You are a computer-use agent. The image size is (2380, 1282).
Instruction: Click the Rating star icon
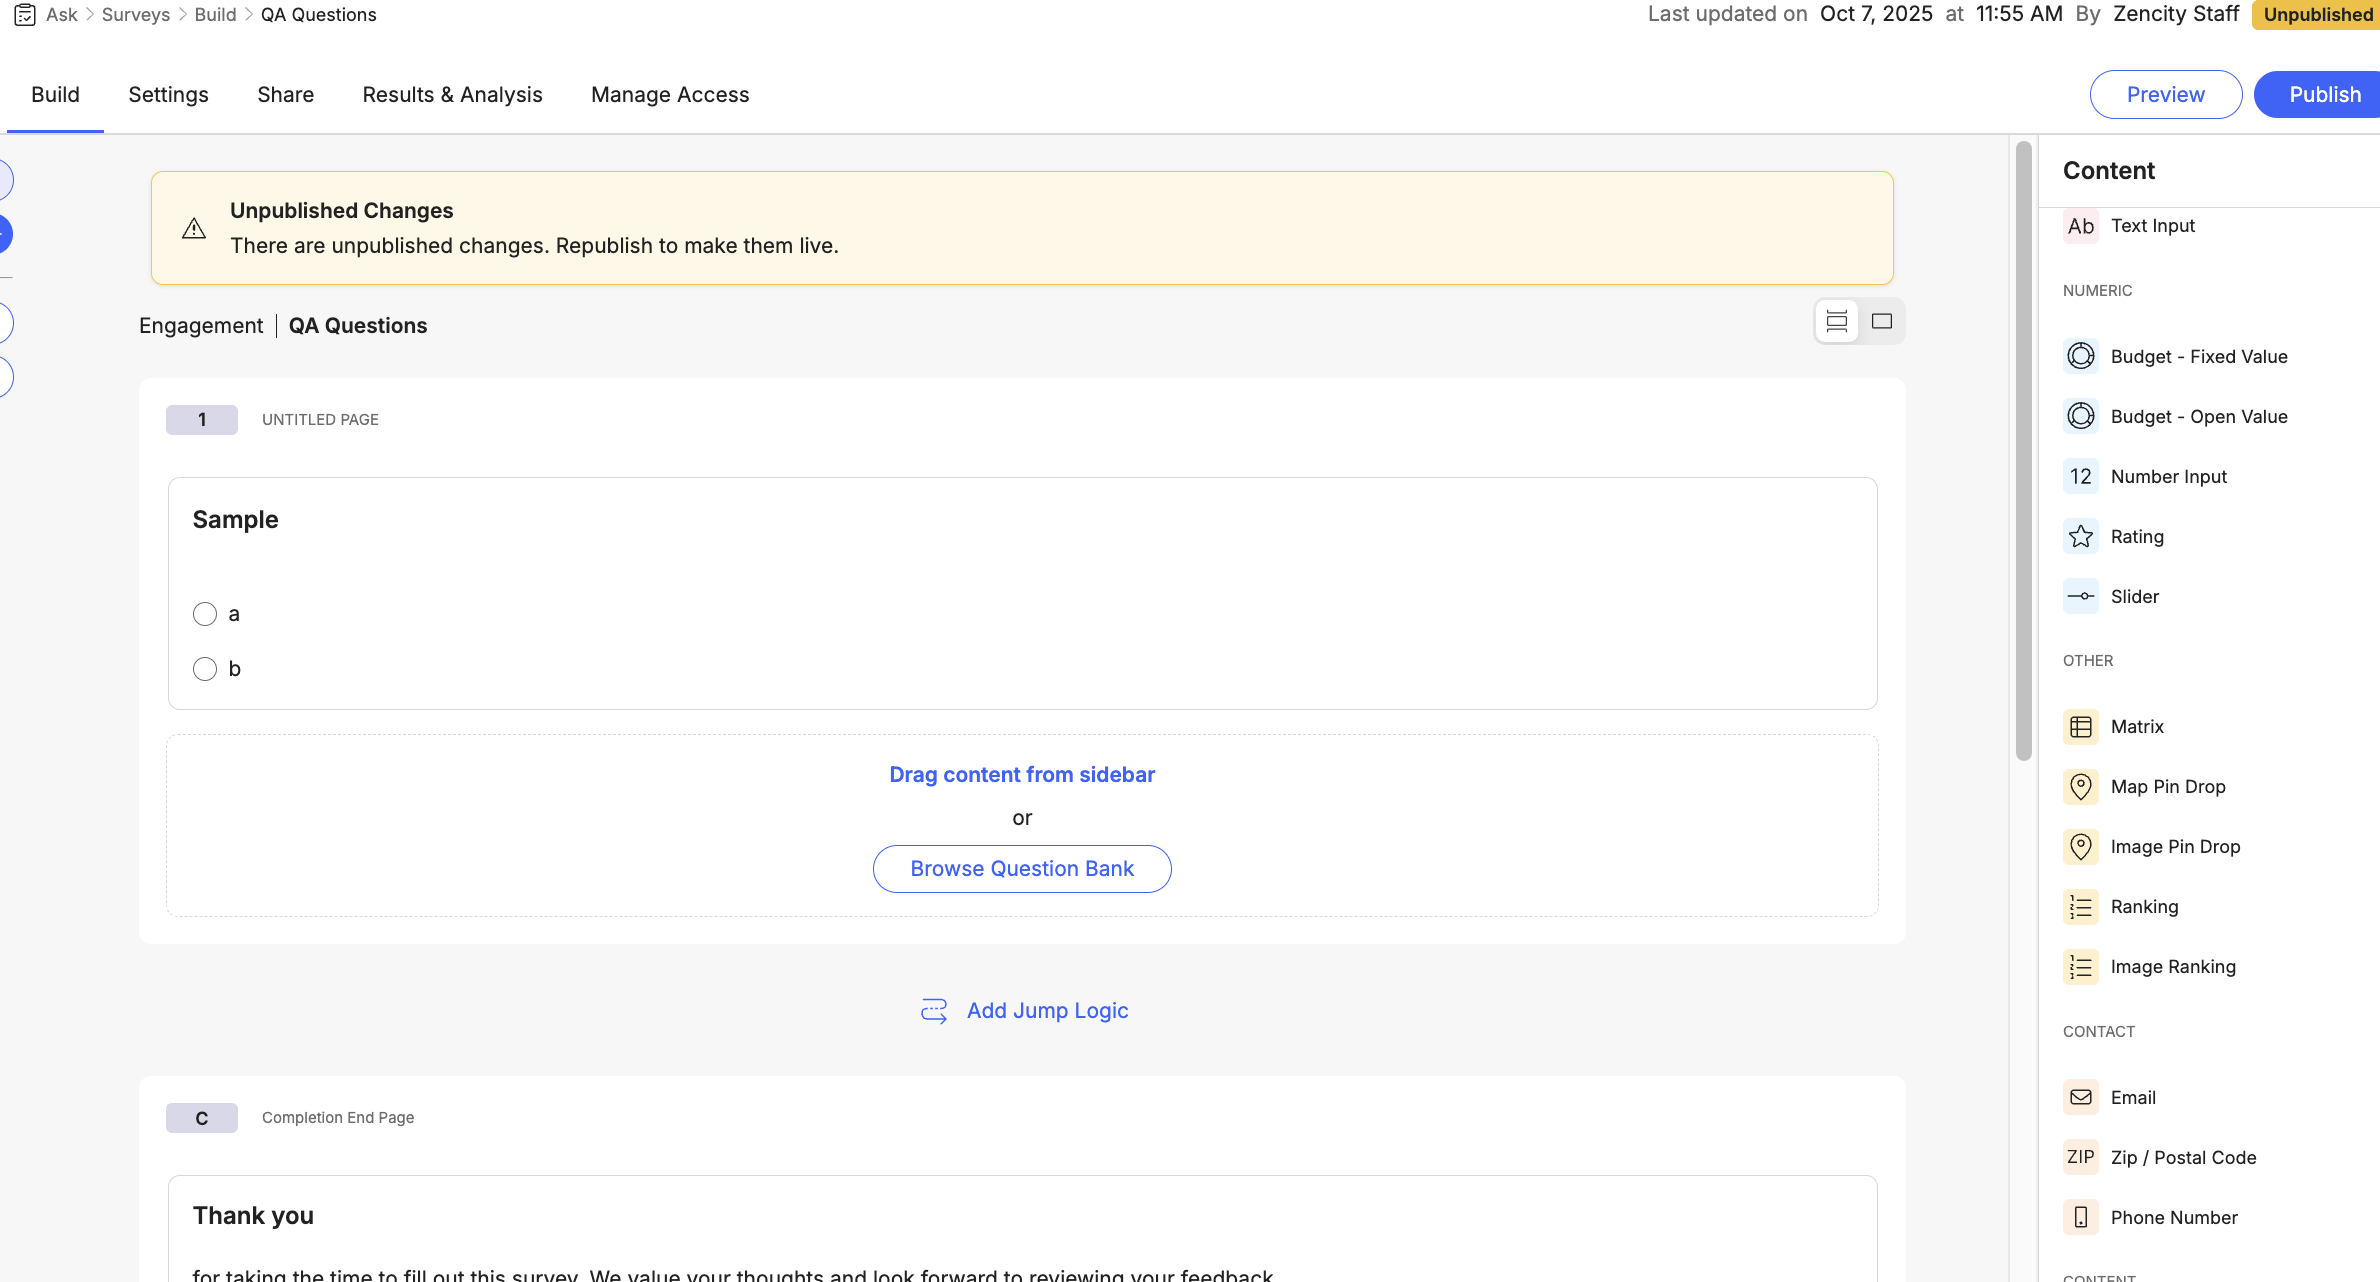pos(2081,537)
